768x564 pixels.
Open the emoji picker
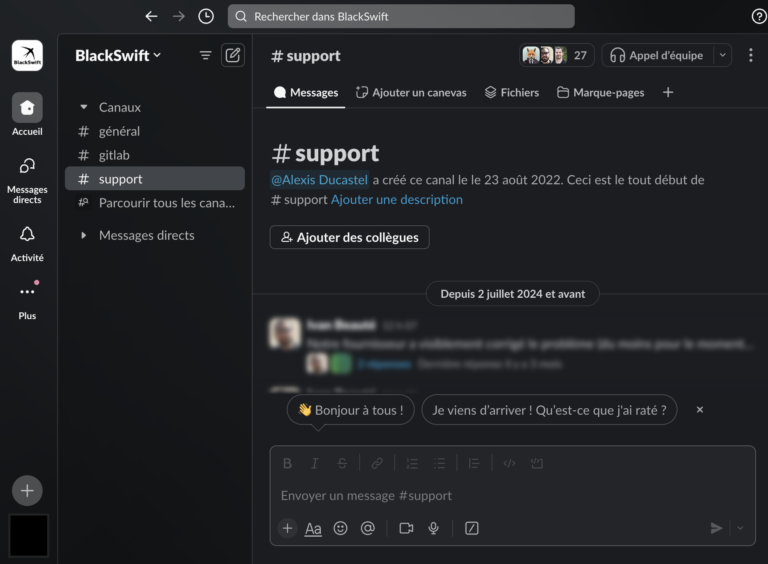[x=340, y=528]
